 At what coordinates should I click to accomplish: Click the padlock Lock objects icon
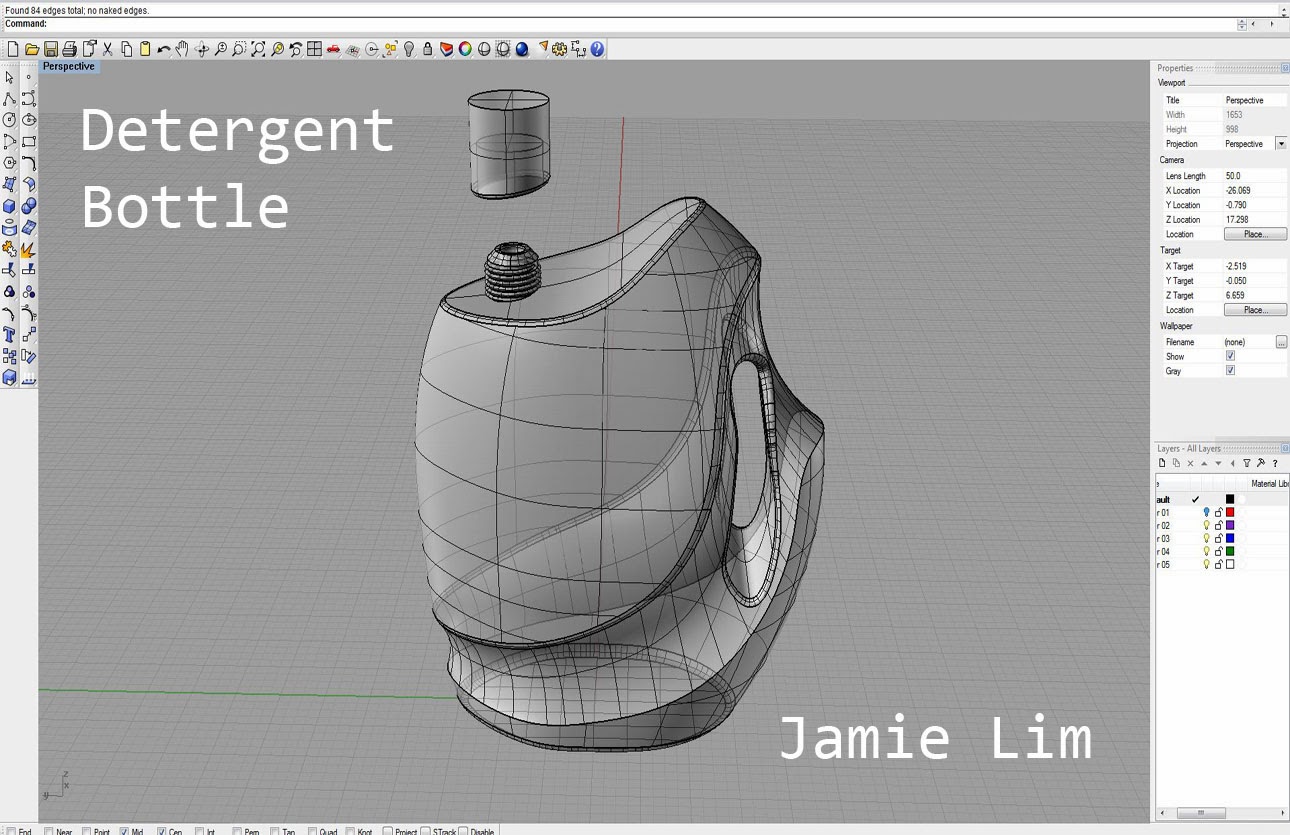[428, 49]
